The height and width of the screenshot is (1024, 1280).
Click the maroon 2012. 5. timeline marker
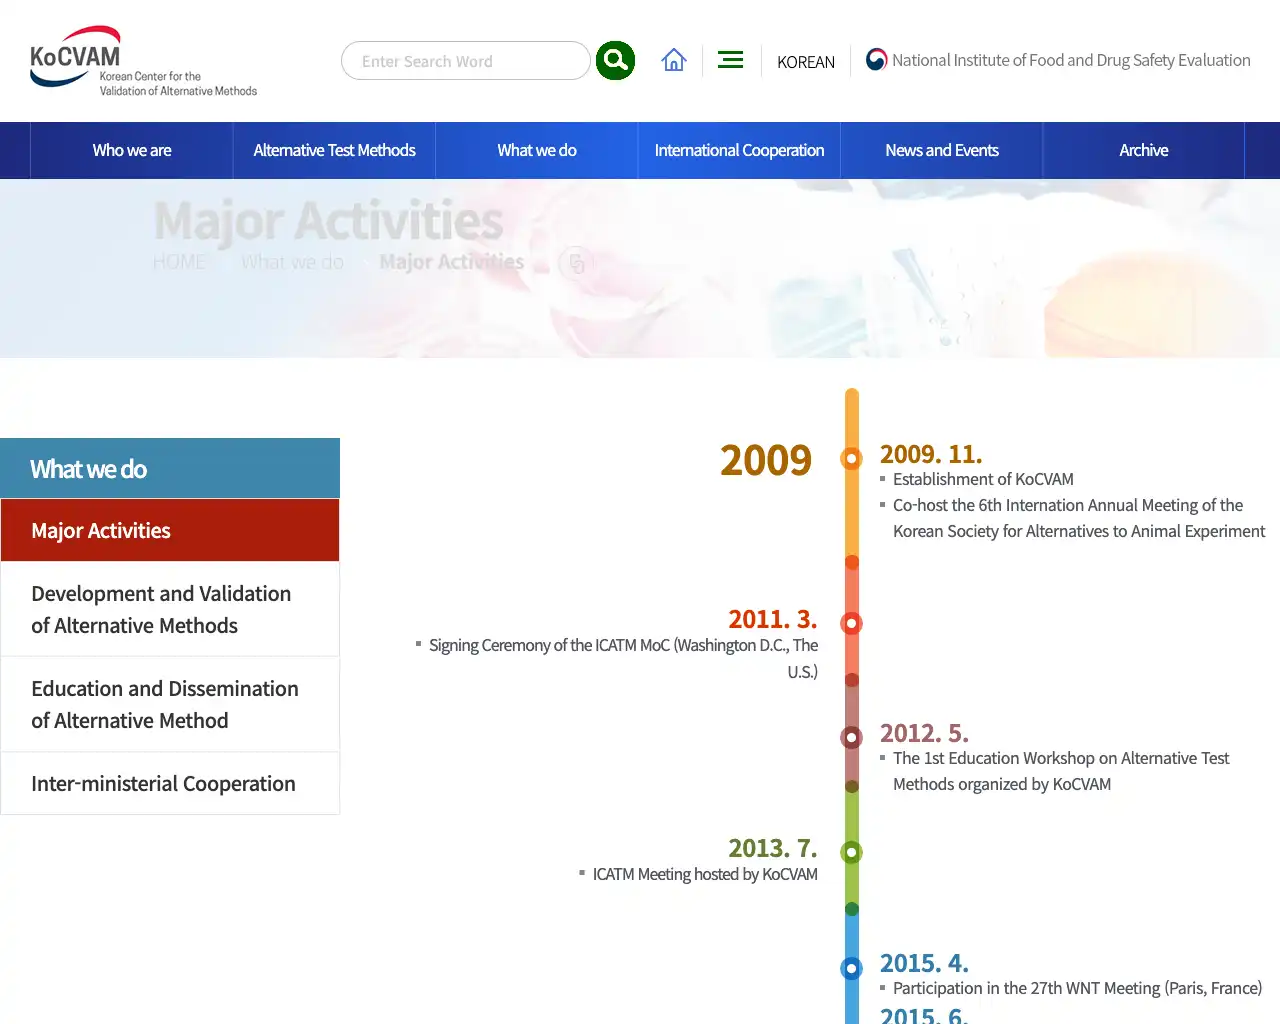click(851, 737)
